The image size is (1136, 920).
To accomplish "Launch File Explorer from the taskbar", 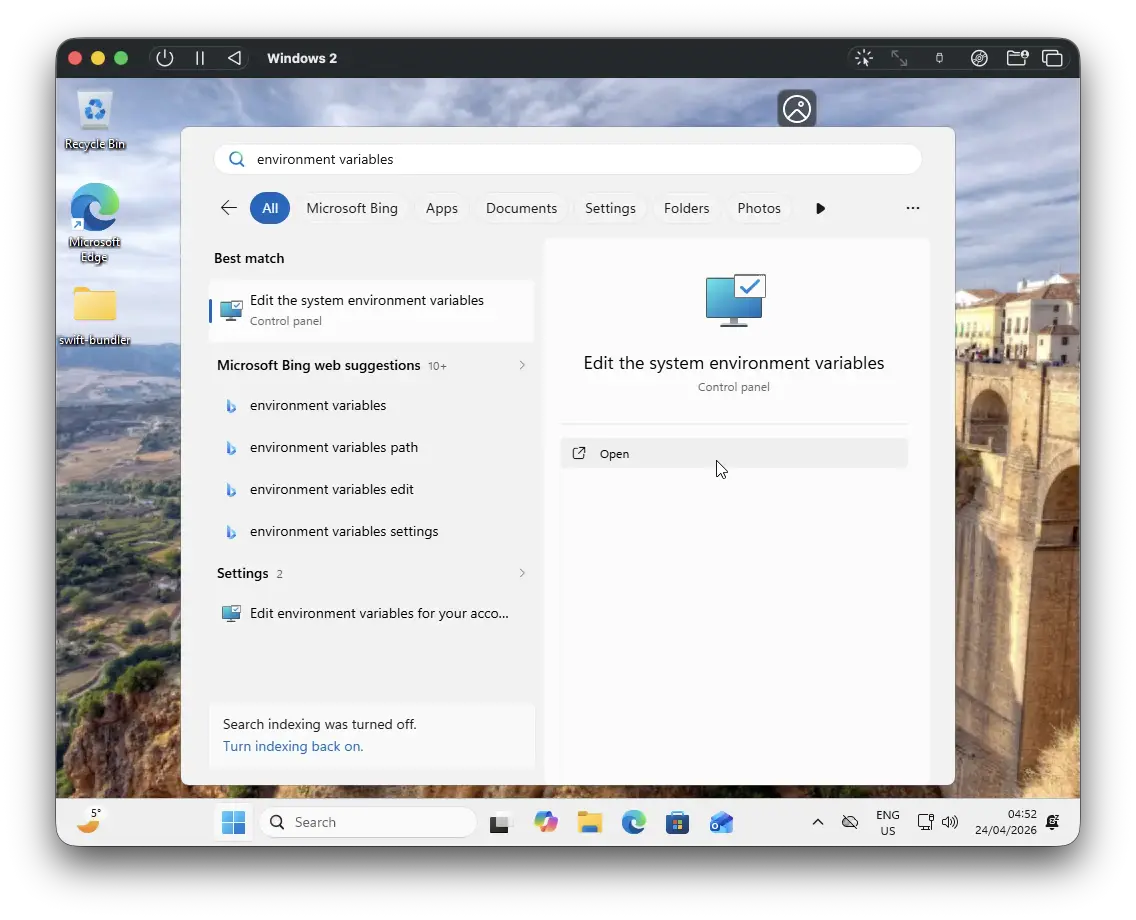I will point(590,822).
